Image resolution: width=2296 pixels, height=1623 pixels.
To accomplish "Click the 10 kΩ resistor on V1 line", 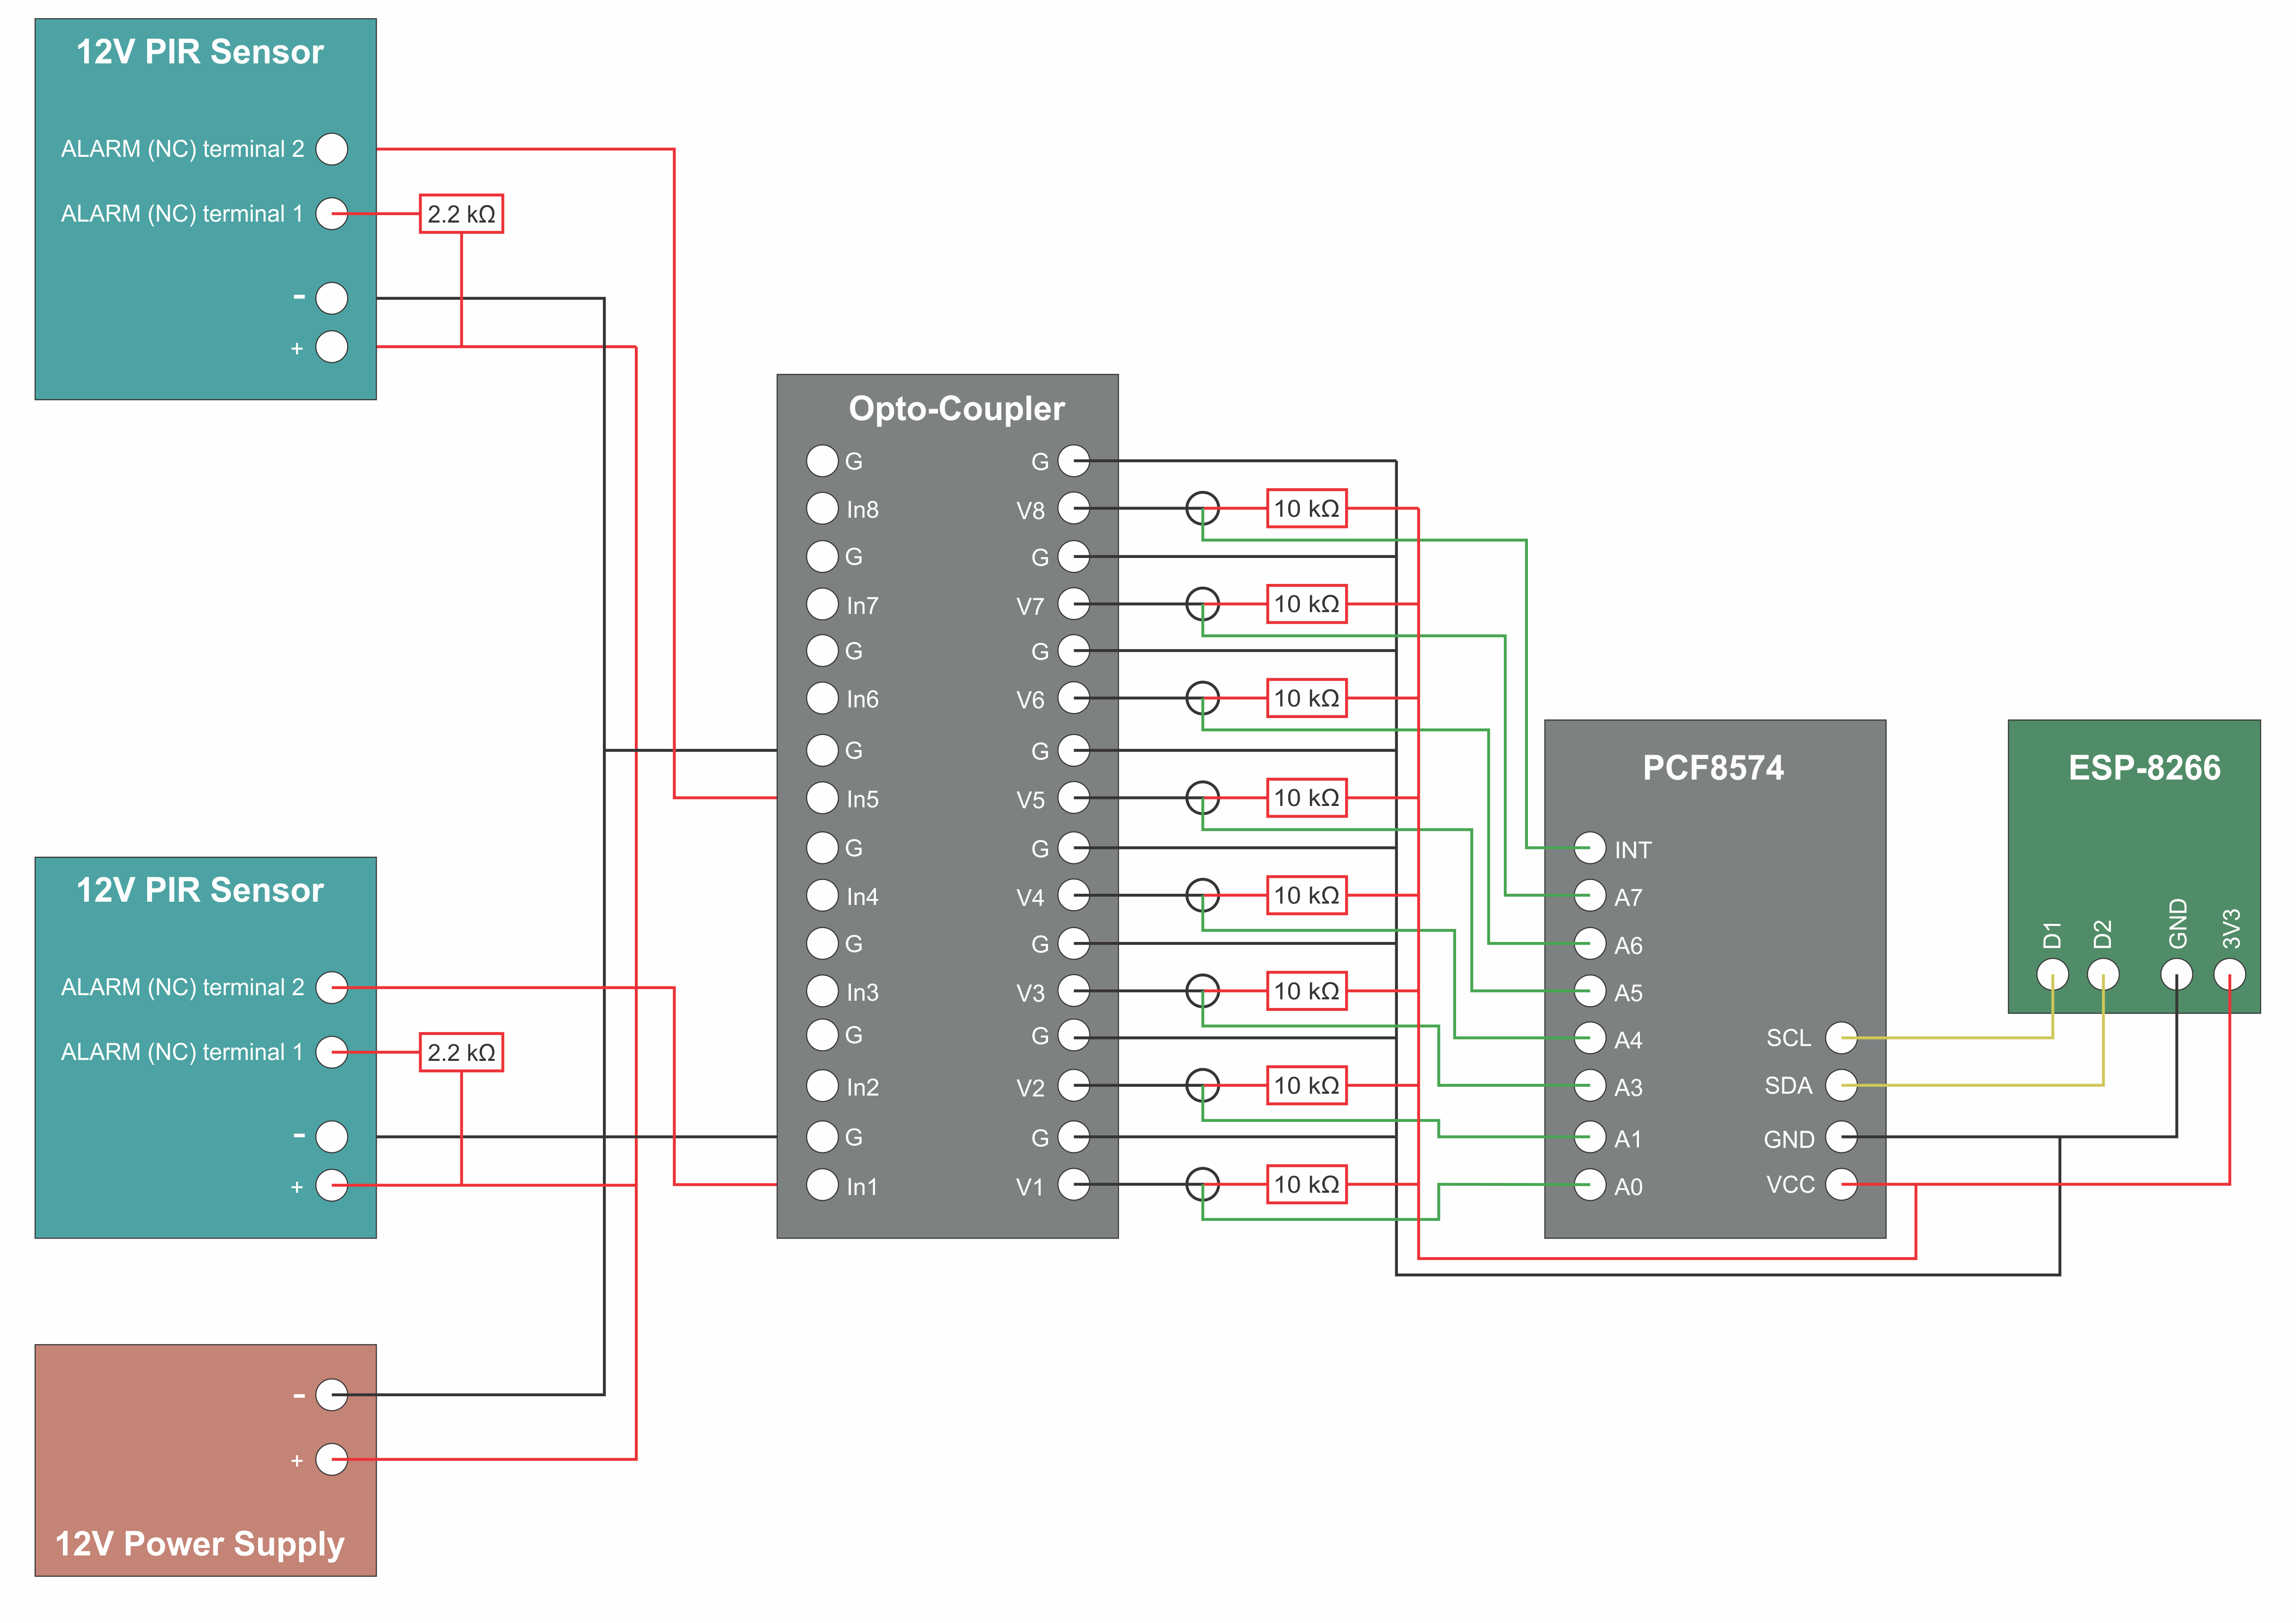I will tap(1307, 1185).
